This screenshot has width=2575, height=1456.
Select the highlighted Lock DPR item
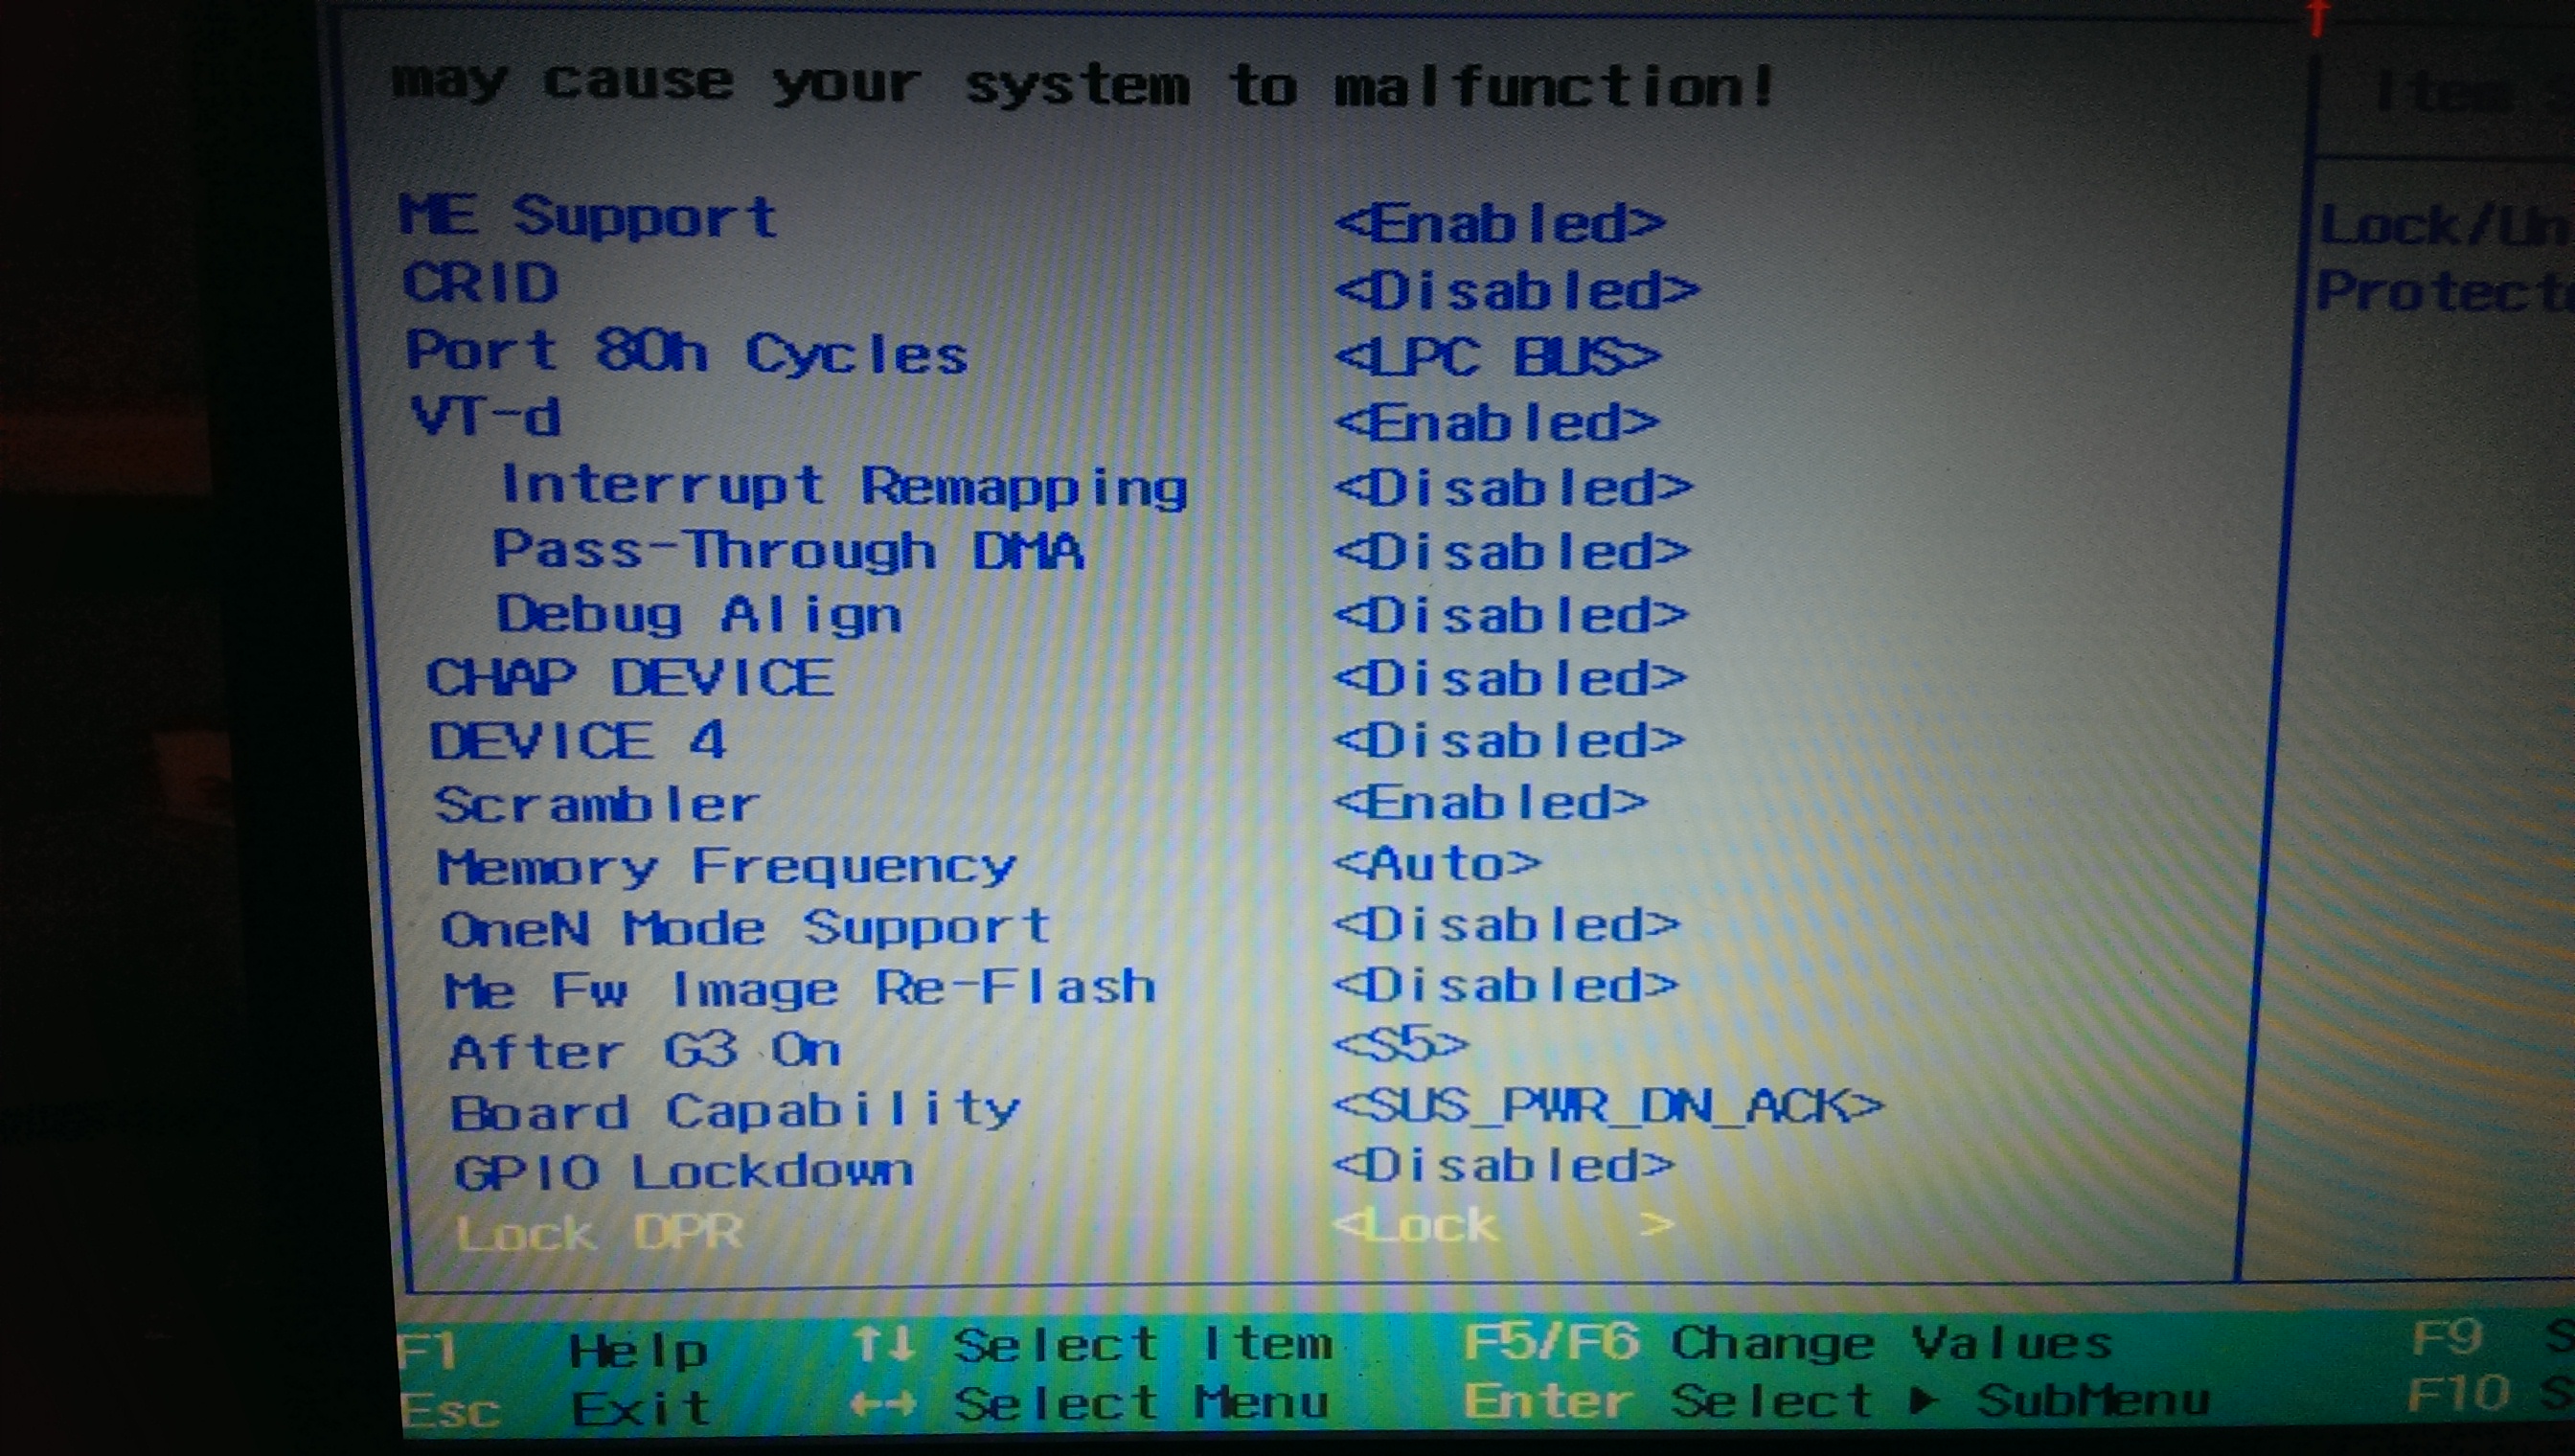point(600,1233)
